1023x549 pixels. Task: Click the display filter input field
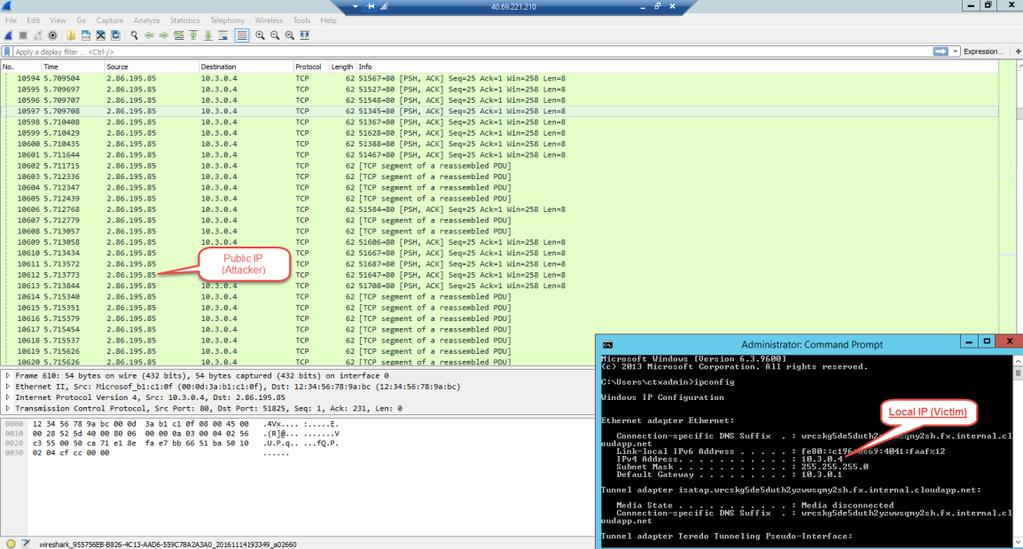[x=473, y=52]
